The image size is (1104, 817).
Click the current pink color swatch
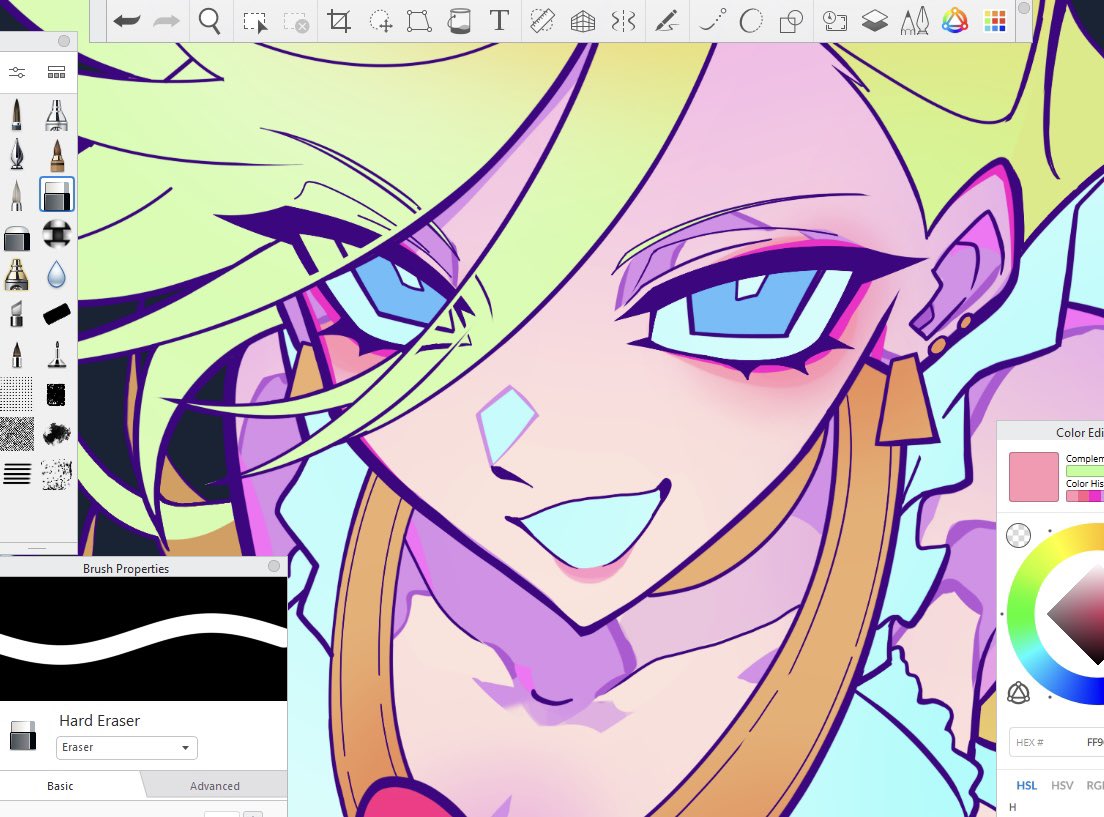click(x=1034, y=477)
